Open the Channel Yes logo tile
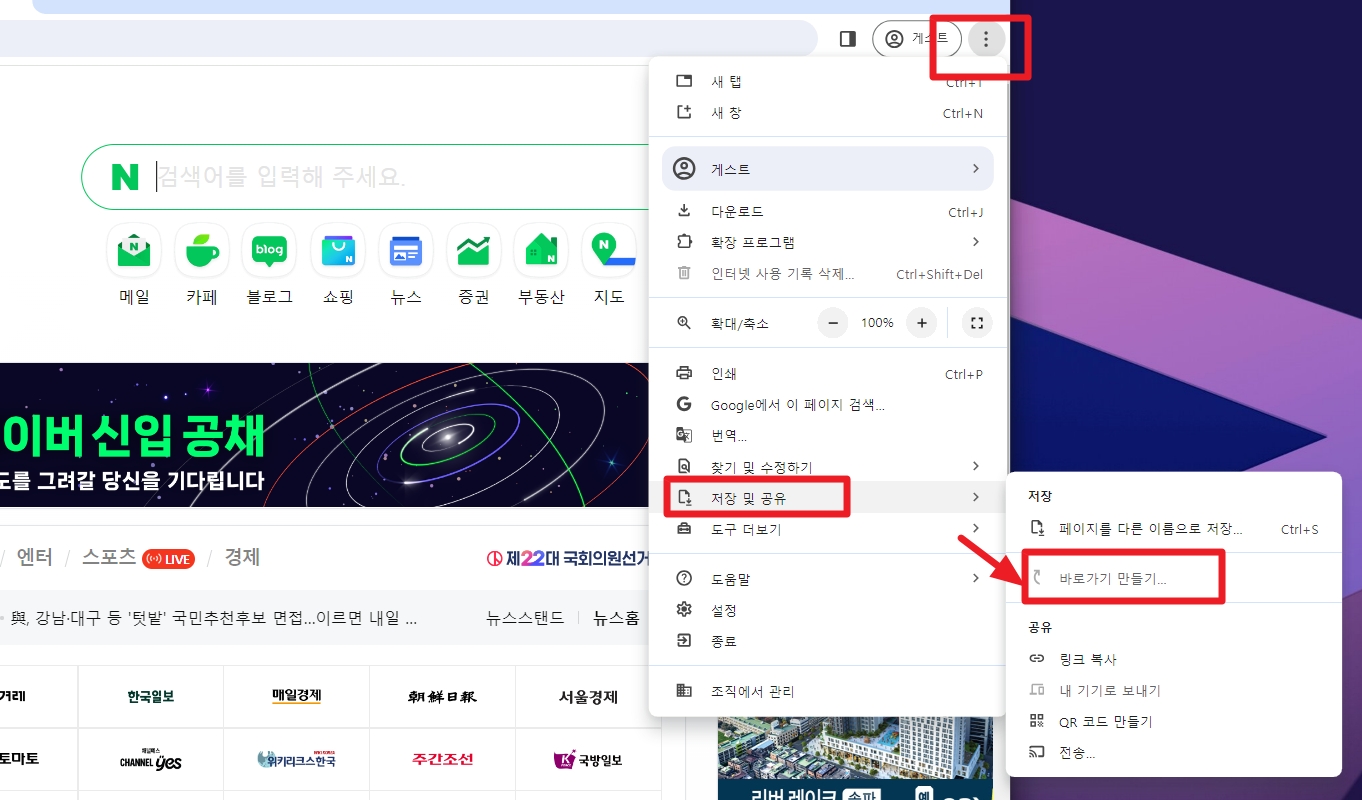This screenshot has height=800, width=1362. pyautogui.click(x=151, y=759)
